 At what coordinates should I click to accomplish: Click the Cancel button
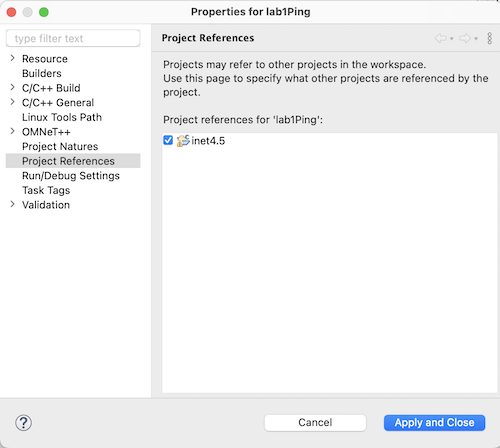tap(315, 423)
